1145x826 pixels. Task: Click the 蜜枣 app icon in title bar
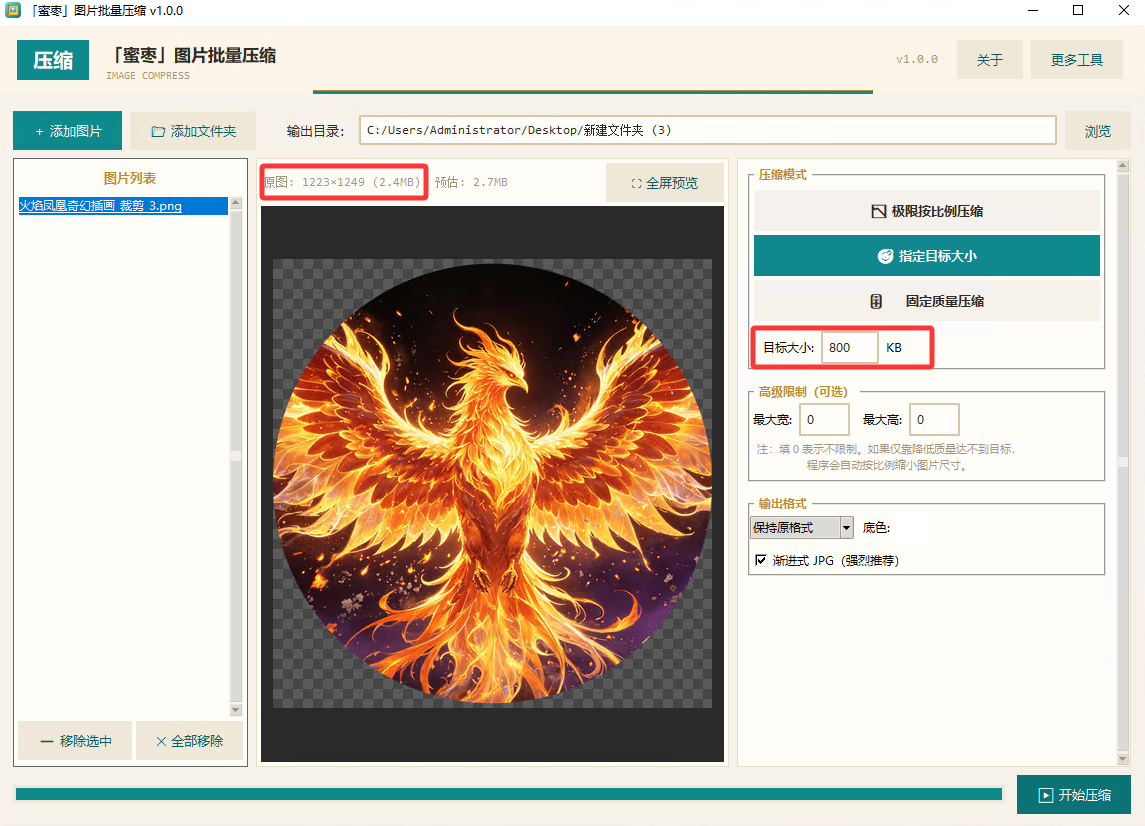12,10
